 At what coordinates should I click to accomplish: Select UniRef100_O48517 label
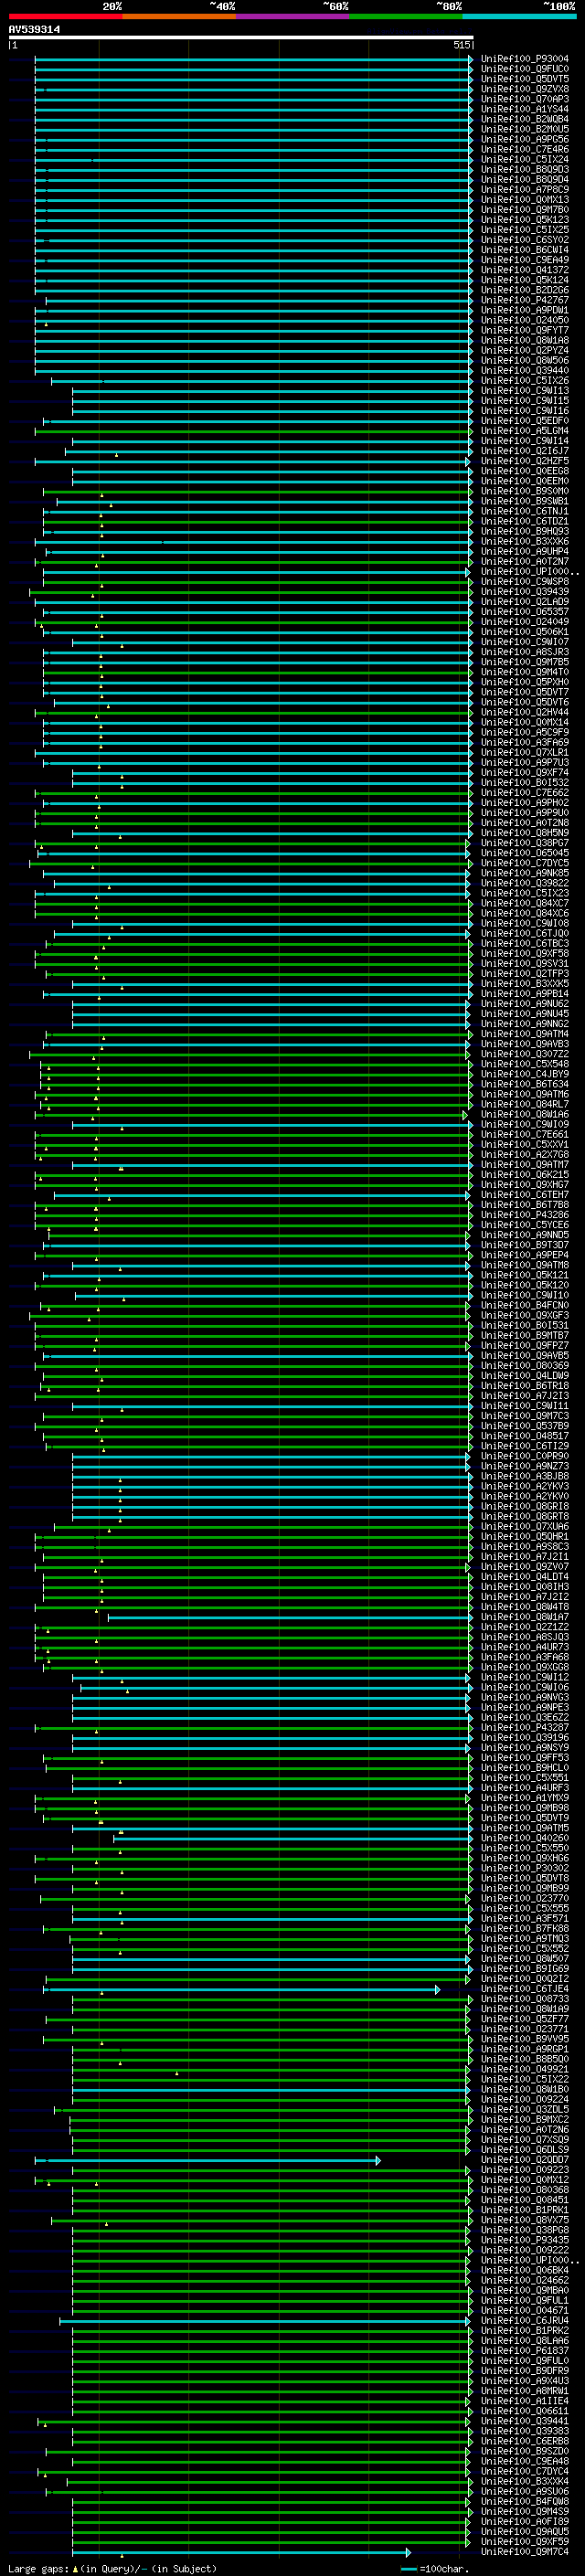tap(525, 1437)
